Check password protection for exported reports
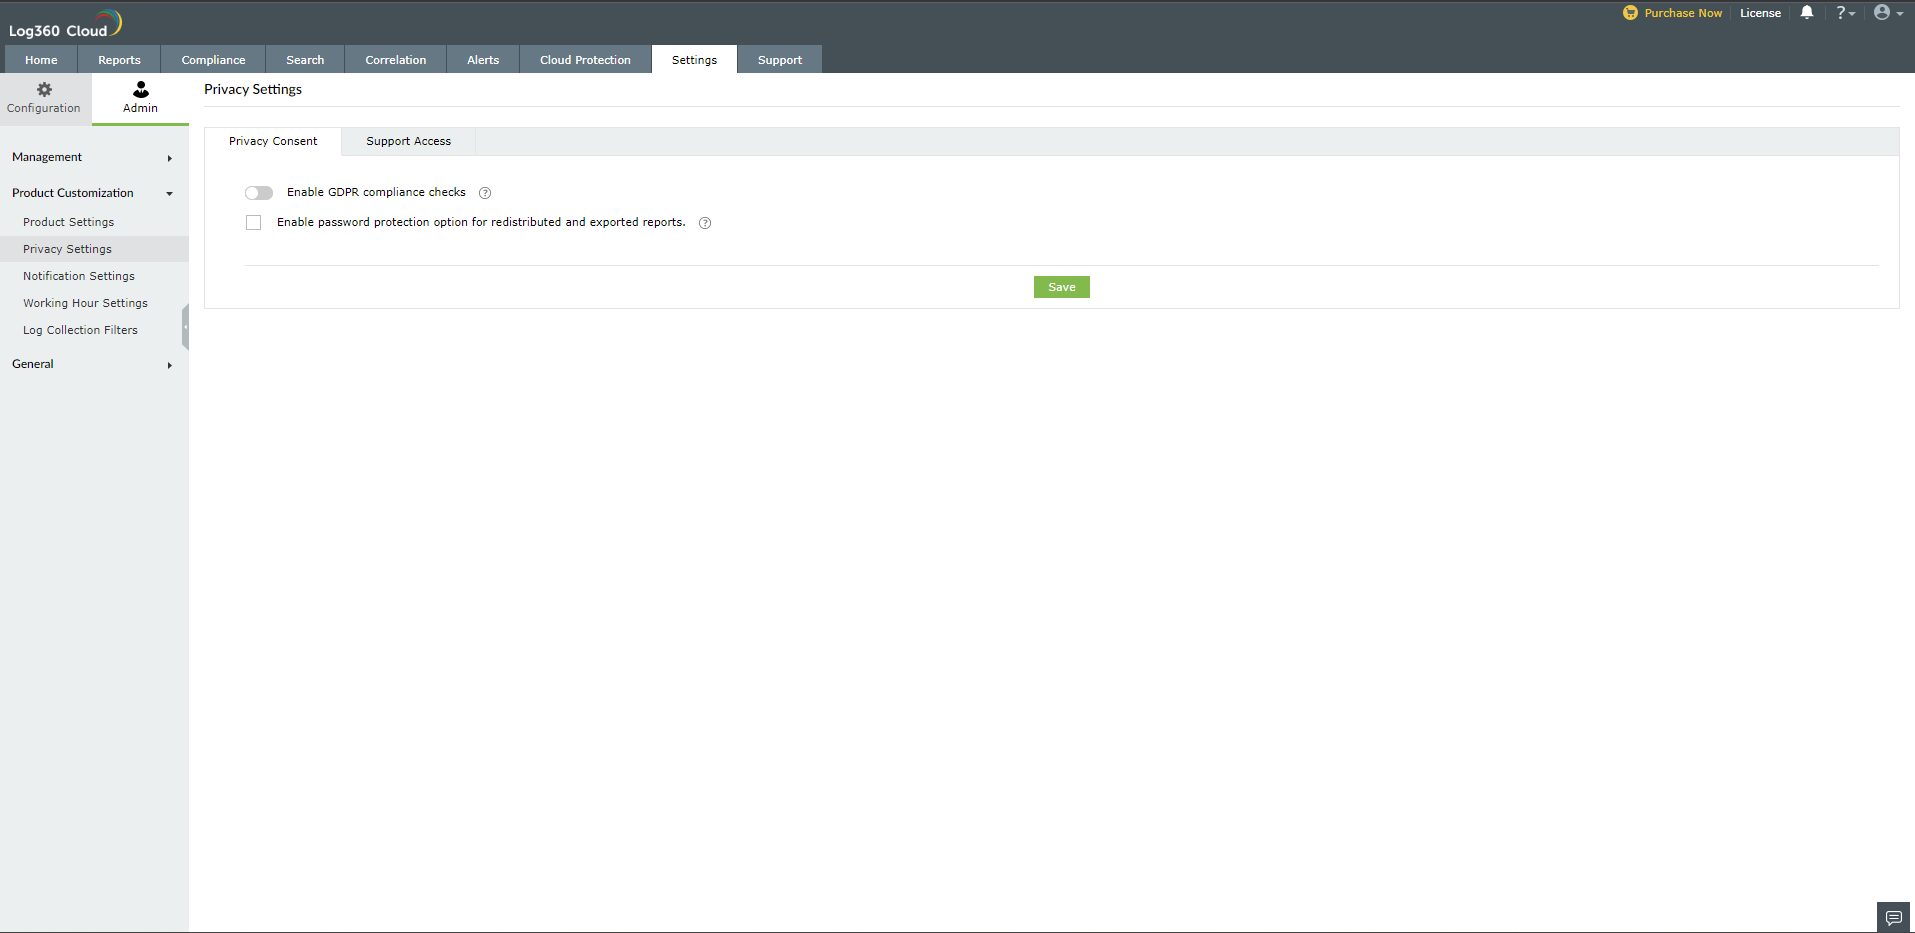 [254, 223]
